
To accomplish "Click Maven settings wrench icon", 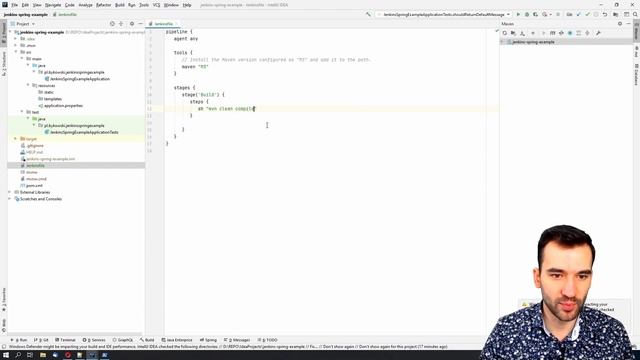I will (598, 33).
